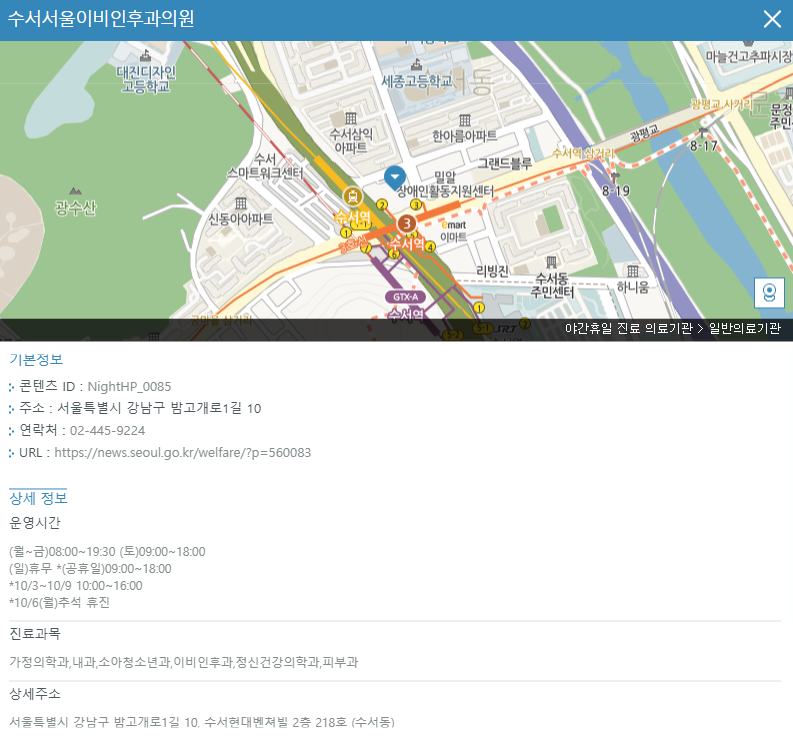
Task: Select the 상세 정보 section heading
Action: tap(38, 498)
